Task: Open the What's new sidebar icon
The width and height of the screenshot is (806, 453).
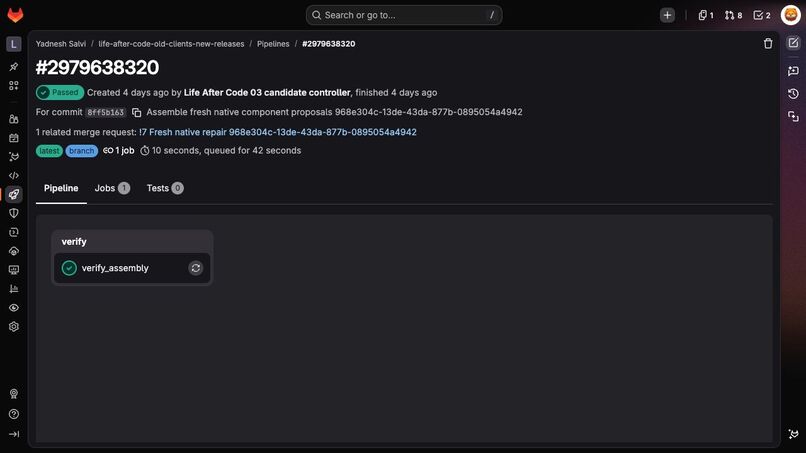Action: (x=14, y=394)
